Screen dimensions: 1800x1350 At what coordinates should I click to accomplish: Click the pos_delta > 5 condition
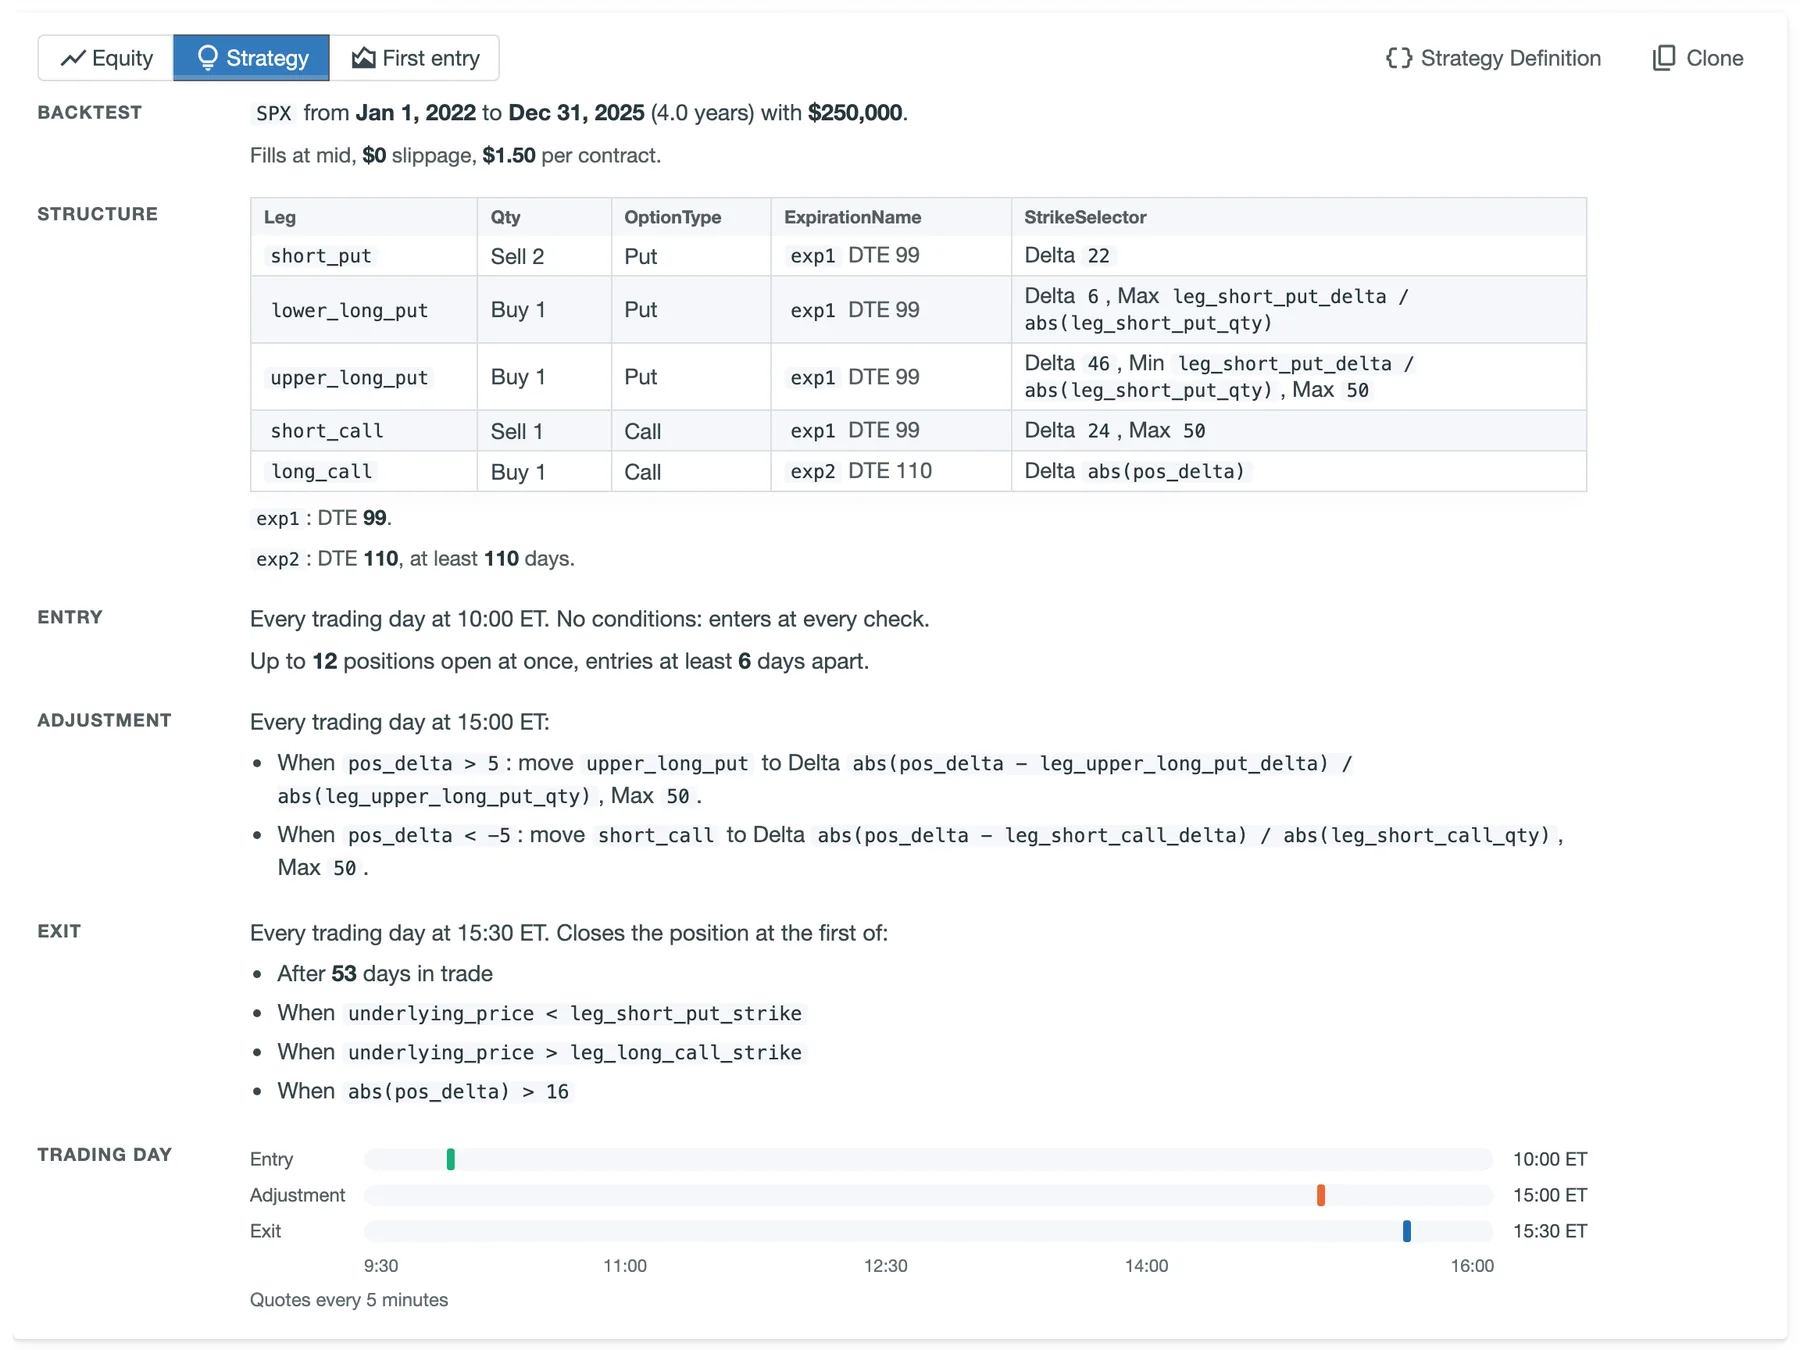point(423,764)
